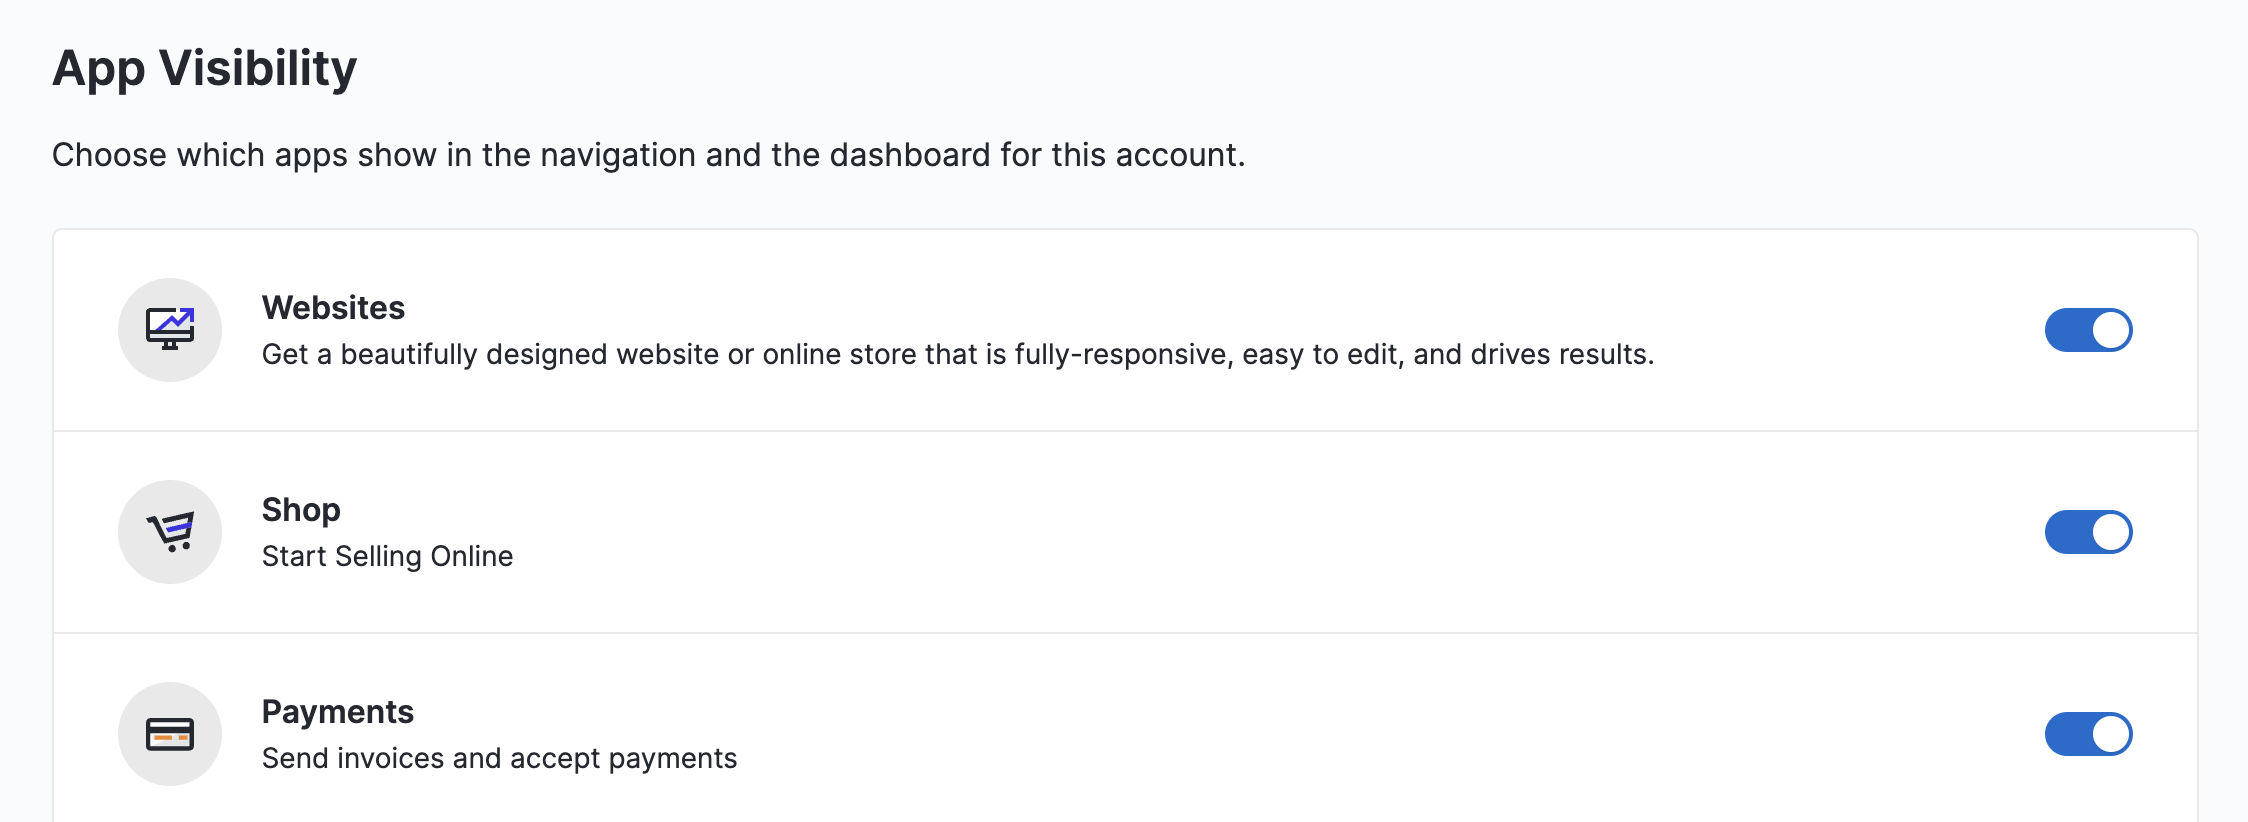Click the white knob on Websites toggle
2248x822 pixels.
tap(2110, 330)
